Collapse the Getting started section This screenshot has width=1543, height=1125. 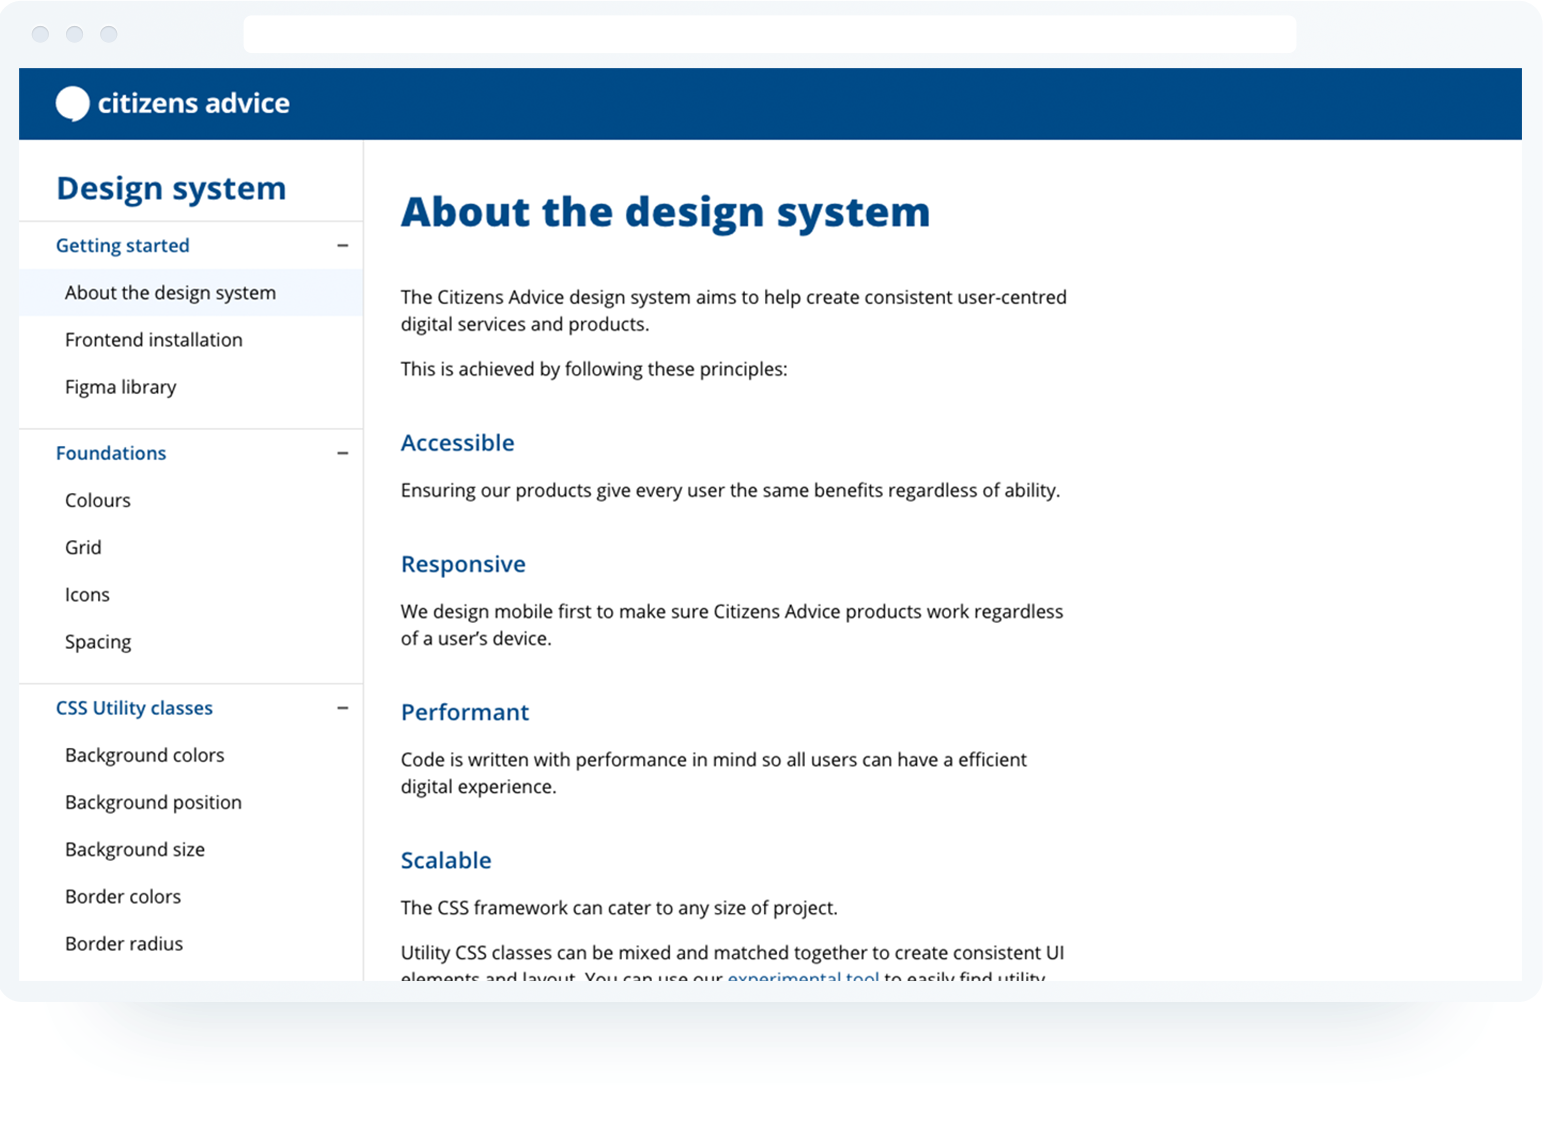pyautogui.click(x=342, y=245)
